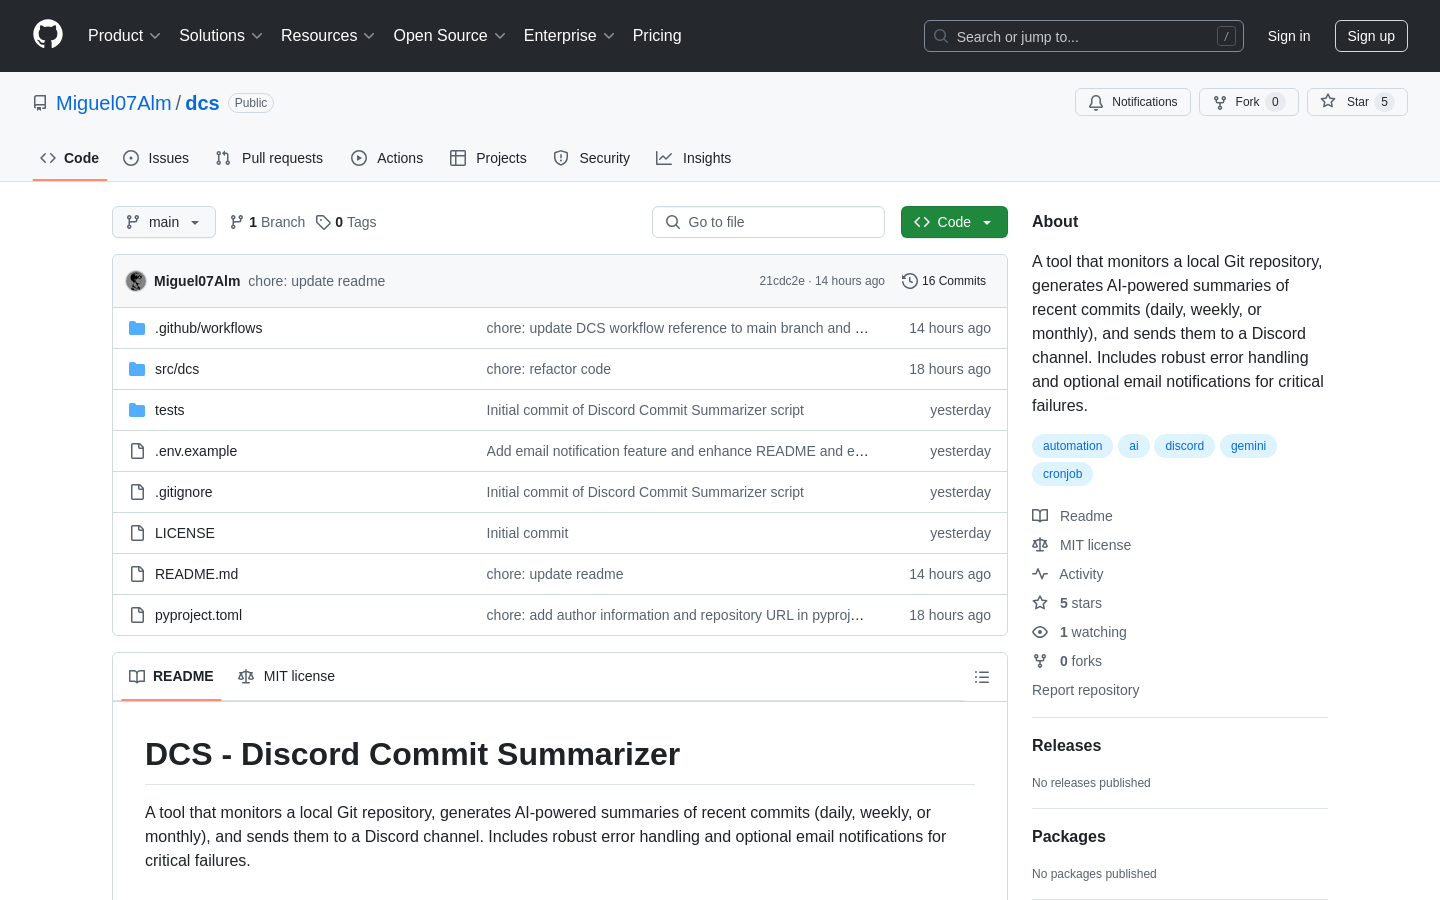The image size is (1440, 900).
Task: Click the eye icon beside 1 watching
Action: point(1040,632)
